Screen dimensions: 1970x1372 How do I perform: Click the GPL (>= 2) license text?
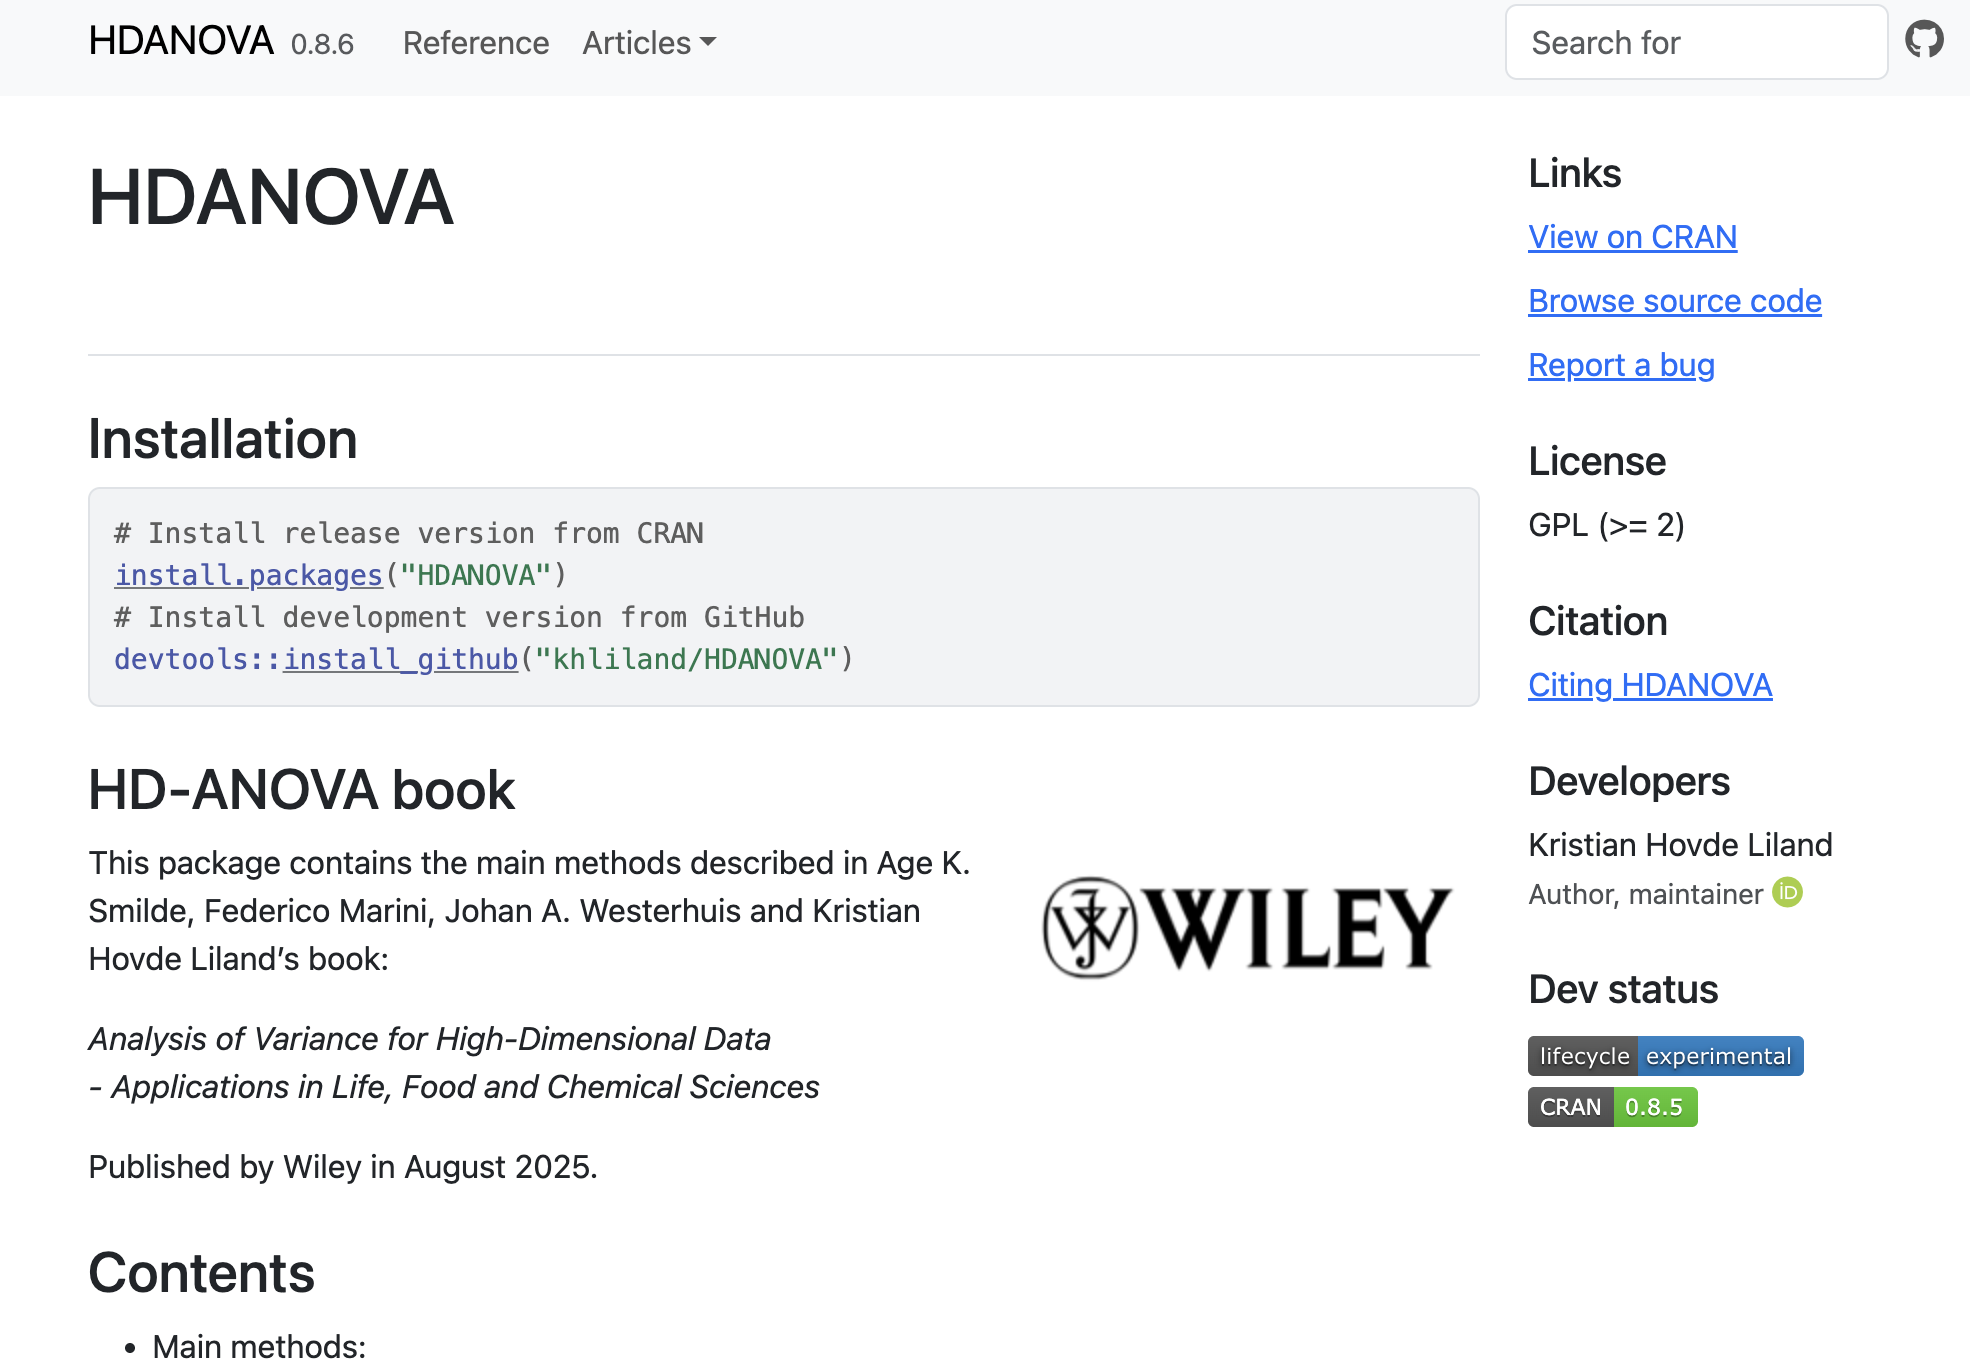(x=1606, y=525)
